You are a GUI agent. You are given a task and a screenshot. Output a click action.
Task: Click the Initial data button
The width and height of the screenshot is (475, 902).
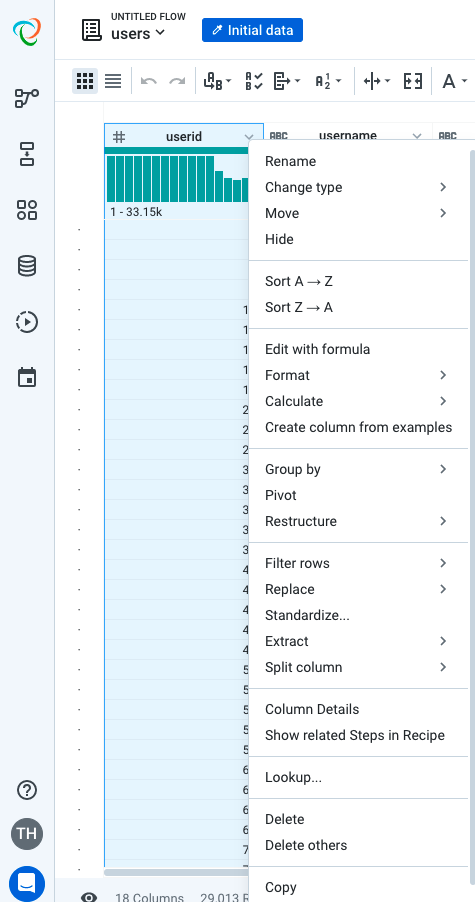click(x=252, y=30)
